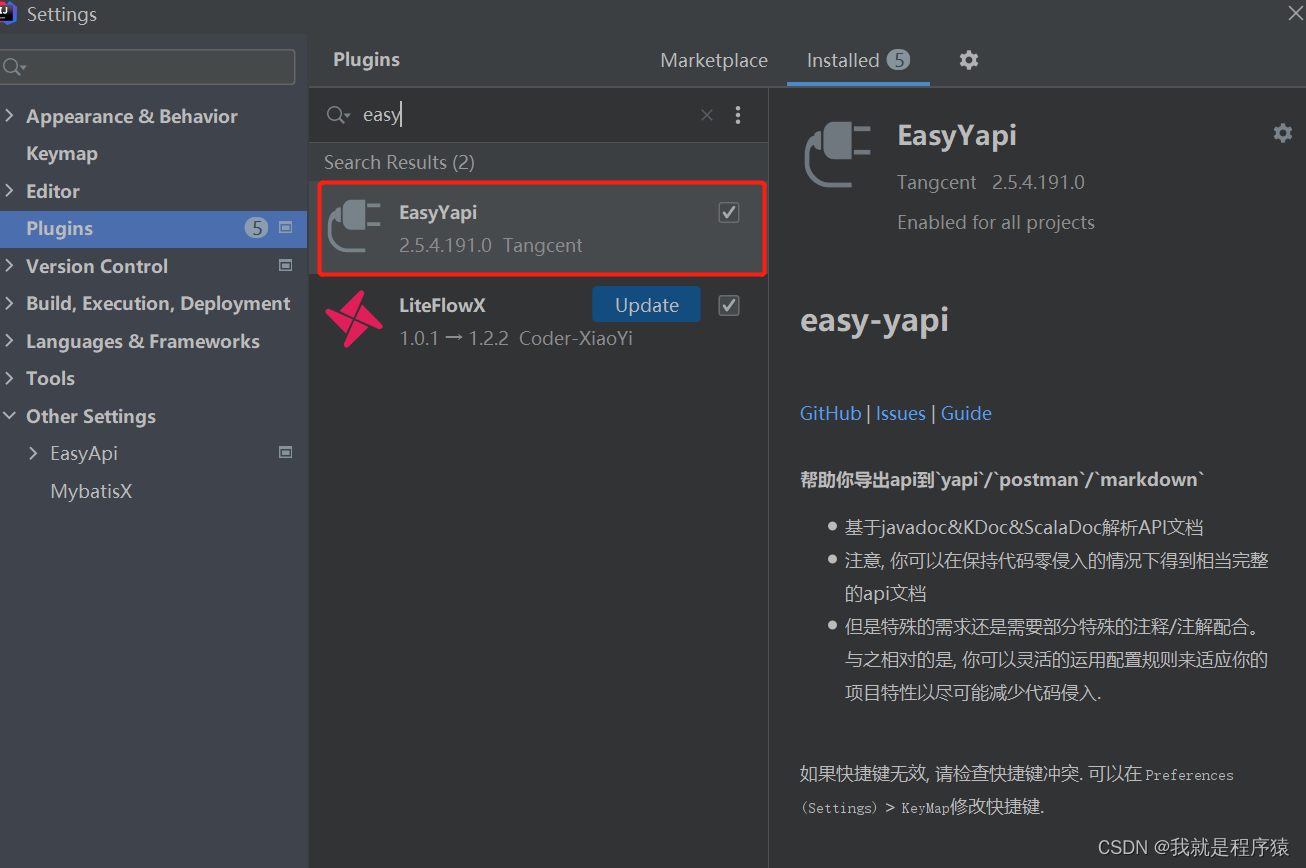The width and height of the screenshot is (1306, 868).
Task: Expand the Tools settings node
Action: [9, 378]
